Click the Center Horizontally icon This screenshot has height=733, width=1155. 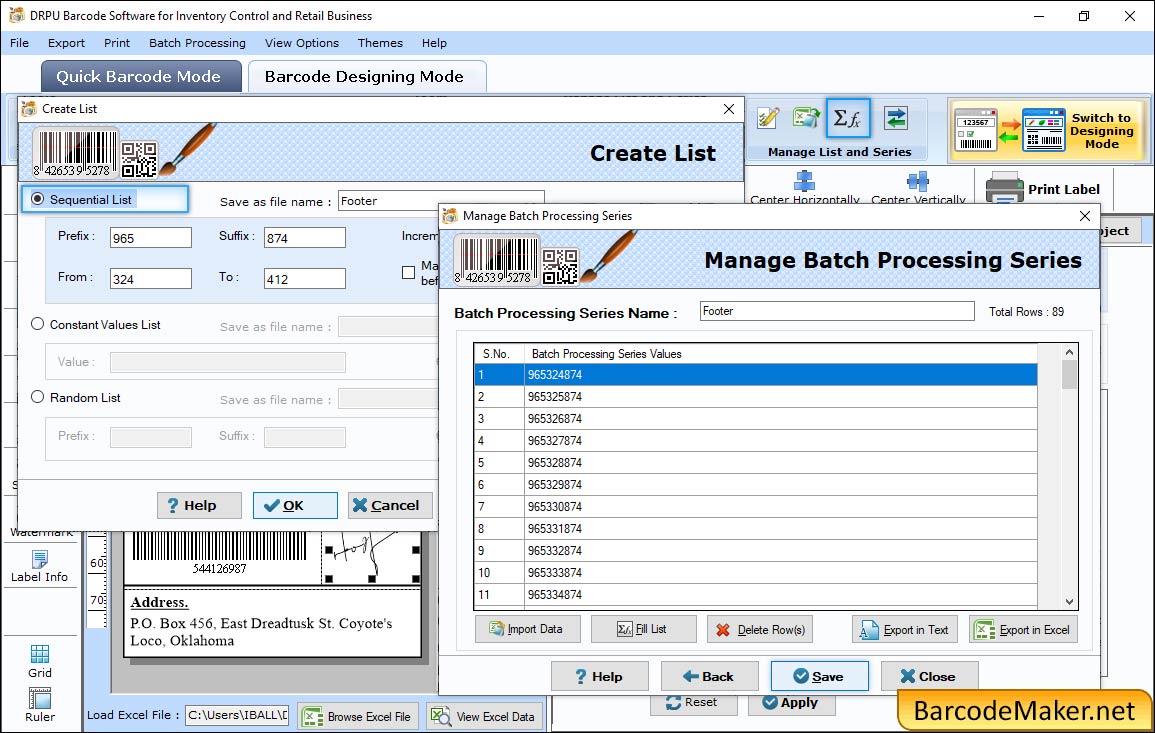click(x=804, y=181)
